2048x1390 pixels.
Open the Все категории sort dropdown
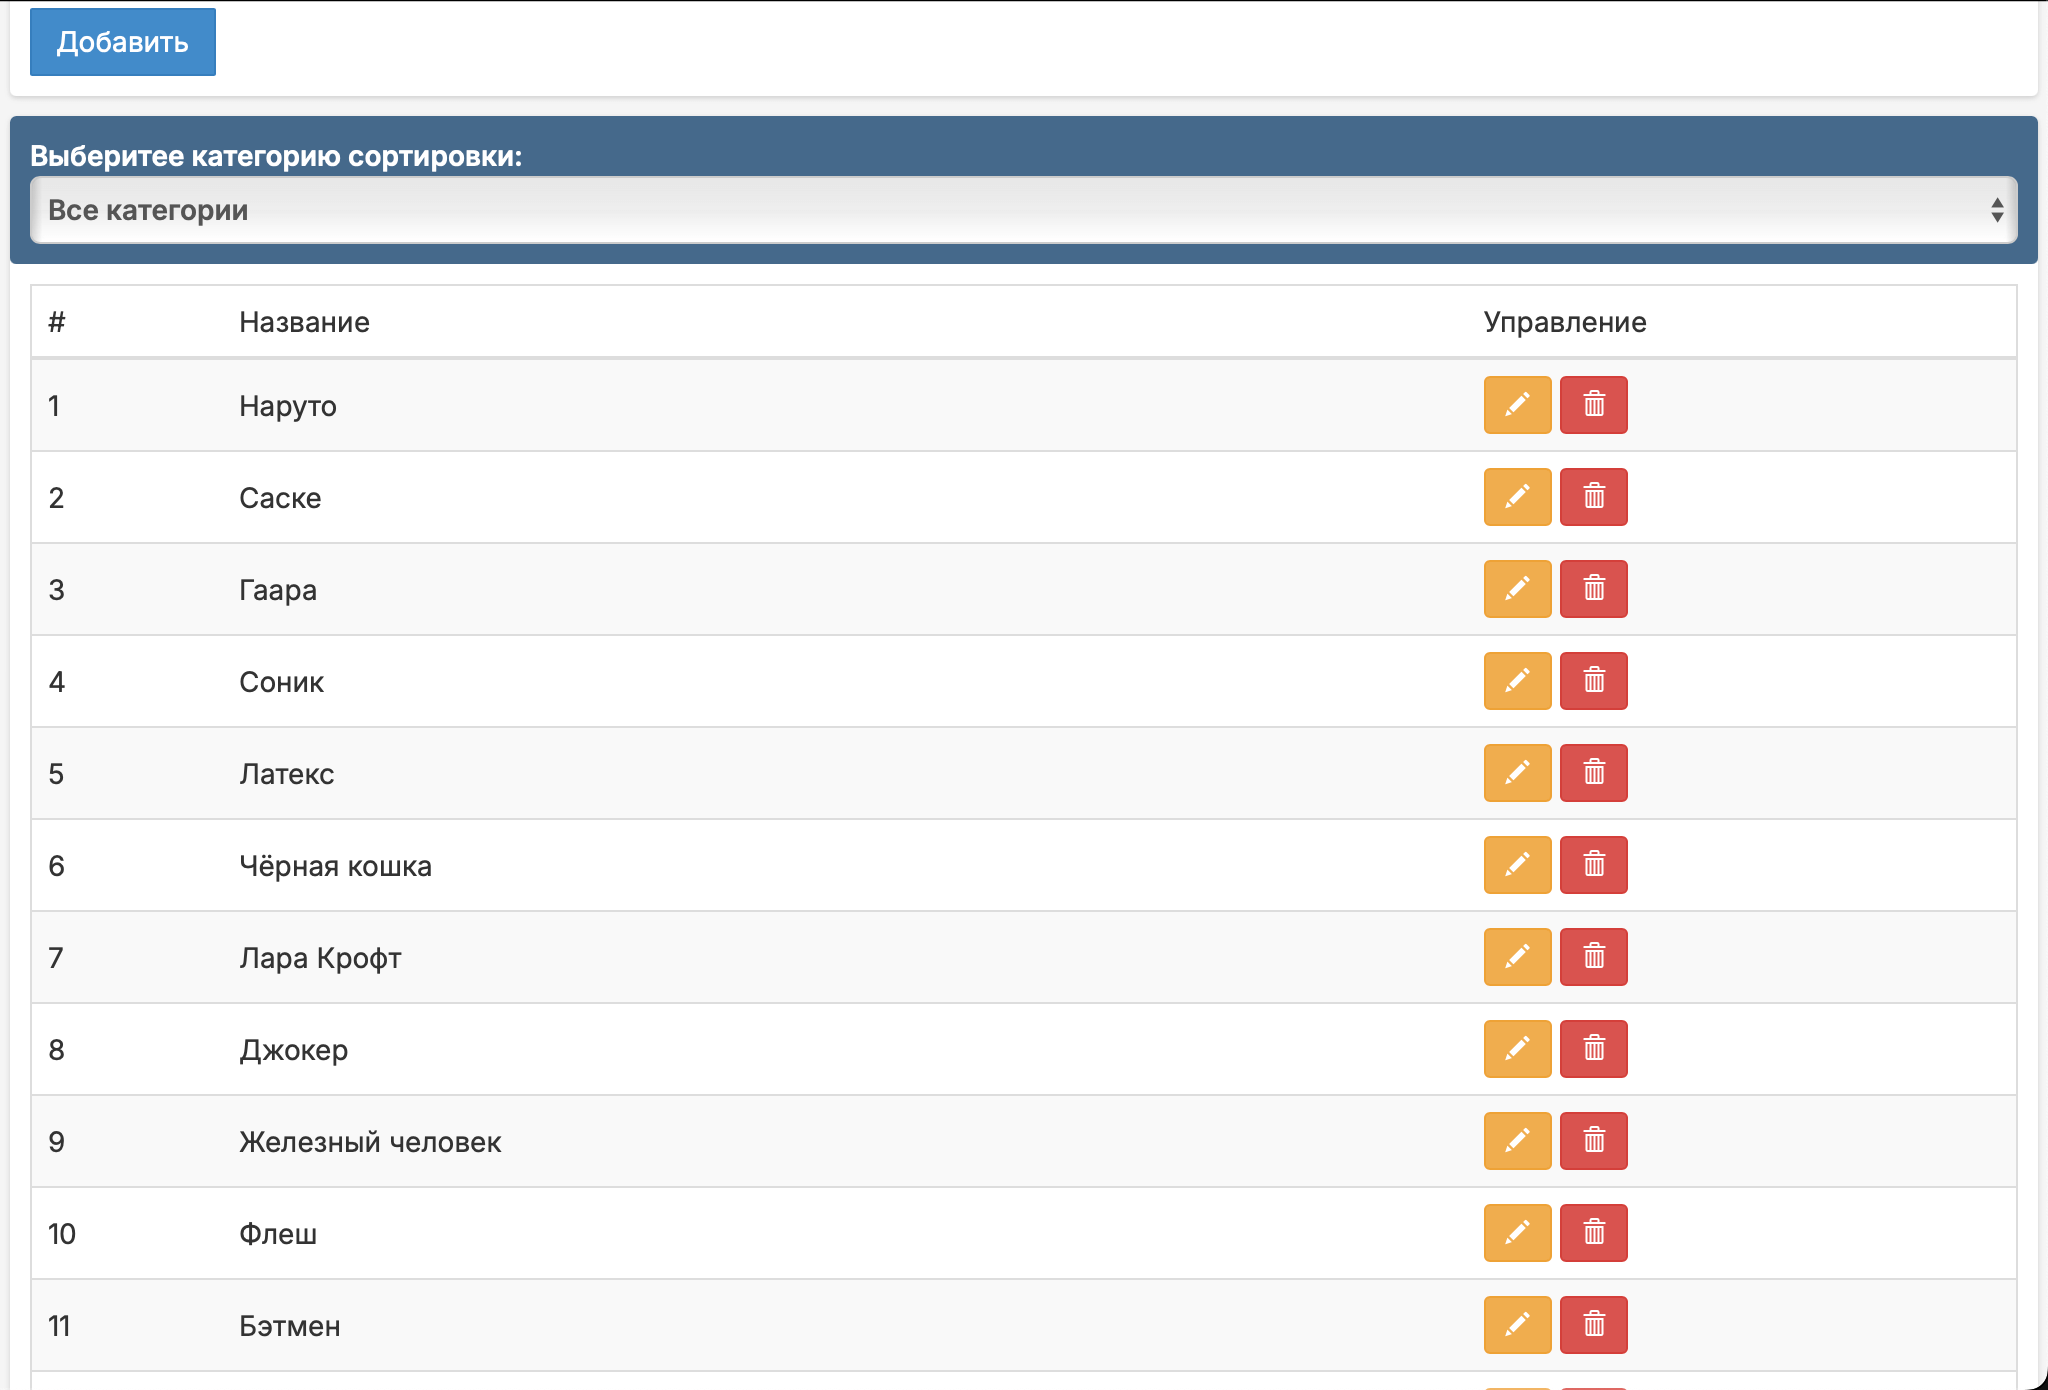click(1023, 210)
